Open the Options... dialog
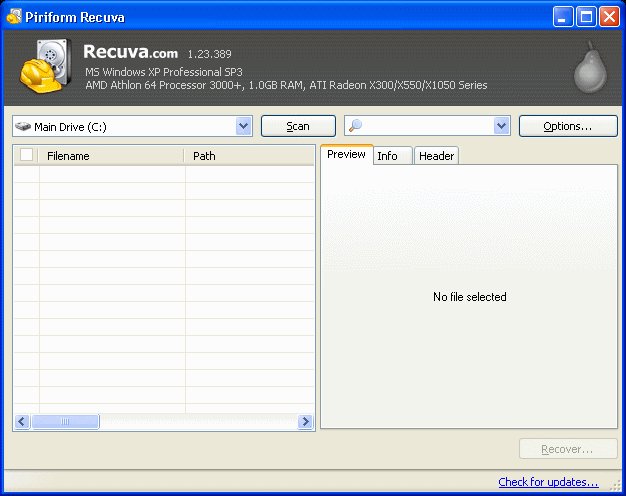This screenshot has height=496, width=626. (568, 126)
